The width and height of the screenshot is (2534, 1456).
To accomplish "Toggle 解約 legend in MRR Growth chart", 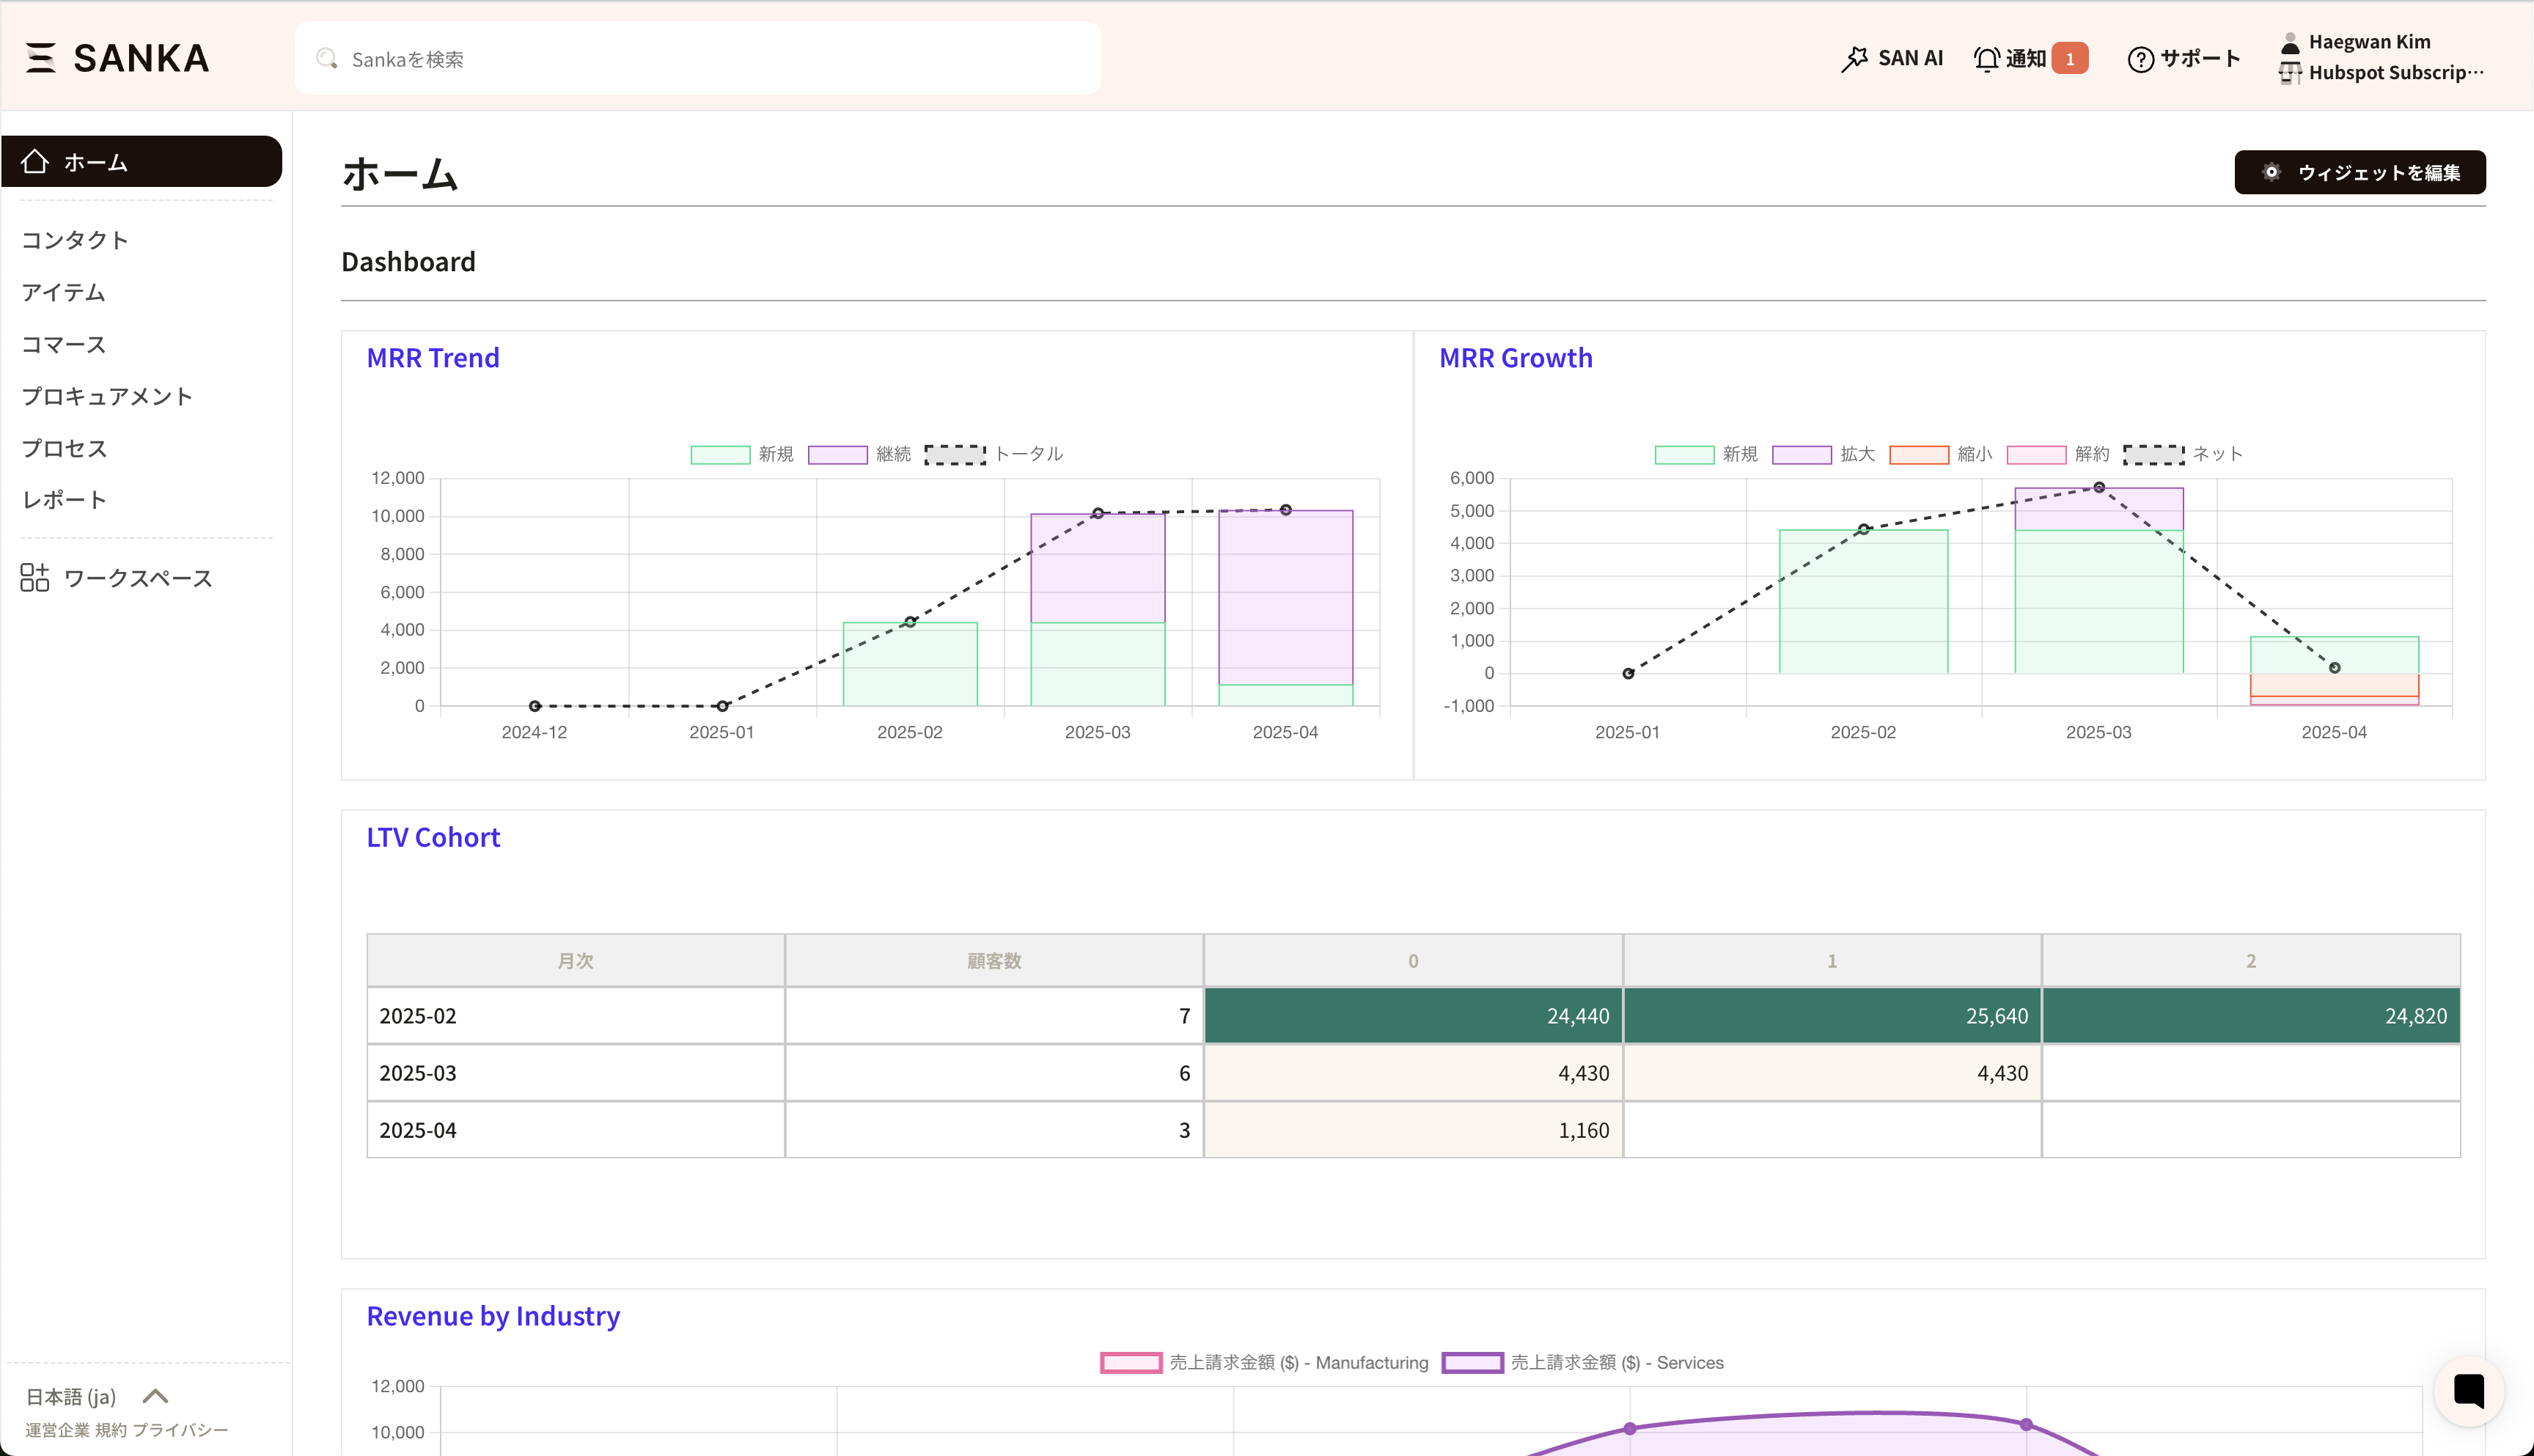I will tap(2057, 454).
